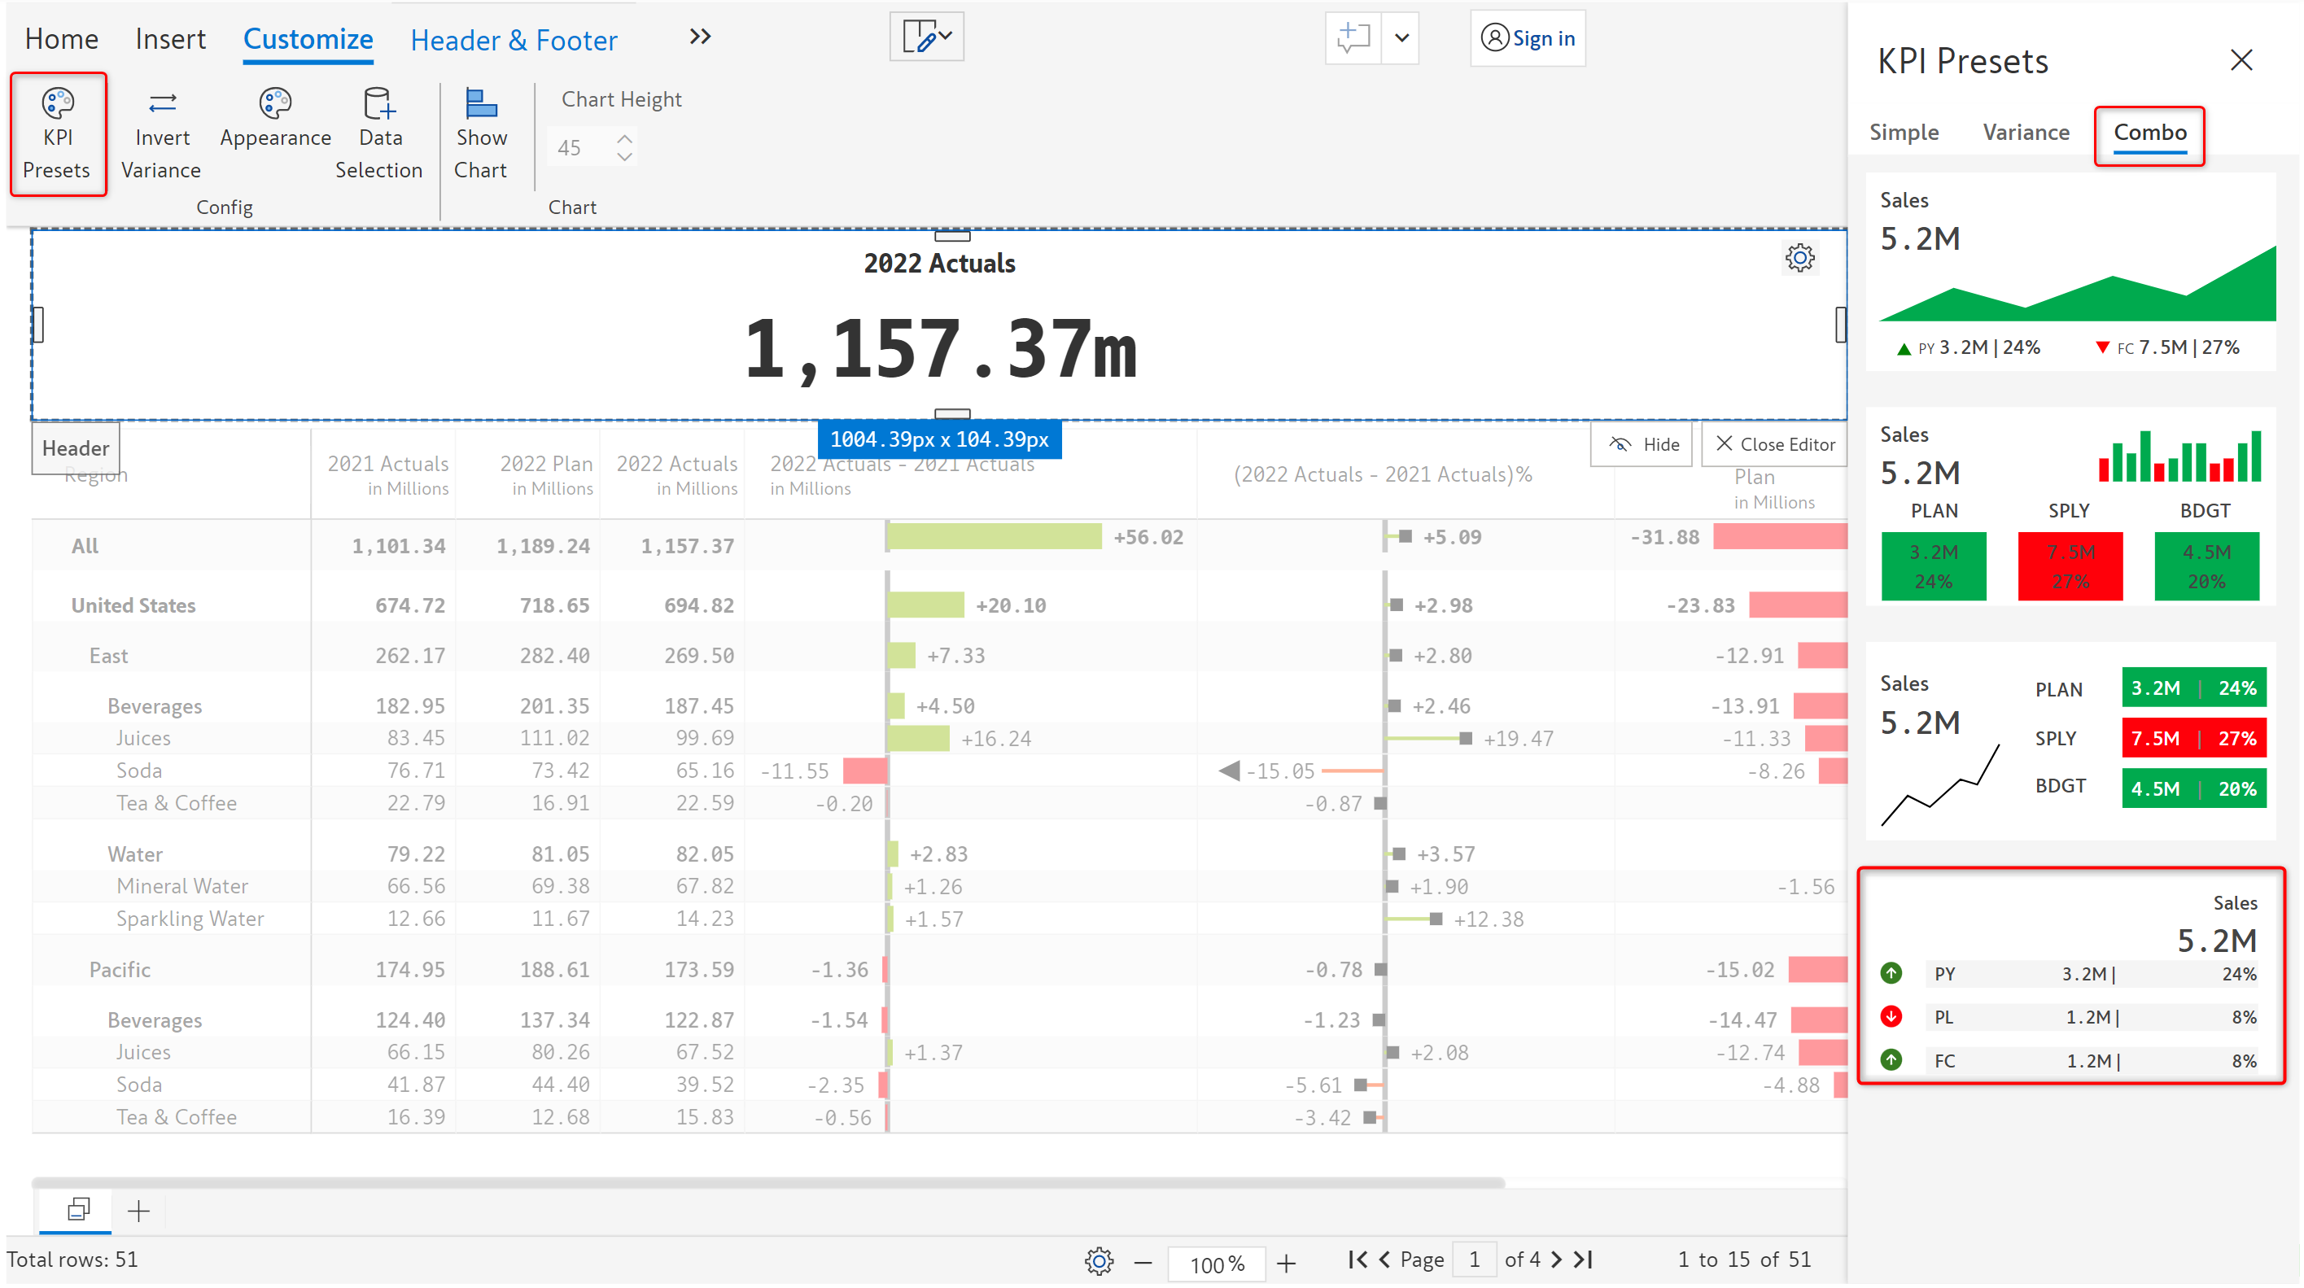Viewport: 2304px width, 1288px height.
Task: Click the add comment icon
Action: (x=1352, y=38)
